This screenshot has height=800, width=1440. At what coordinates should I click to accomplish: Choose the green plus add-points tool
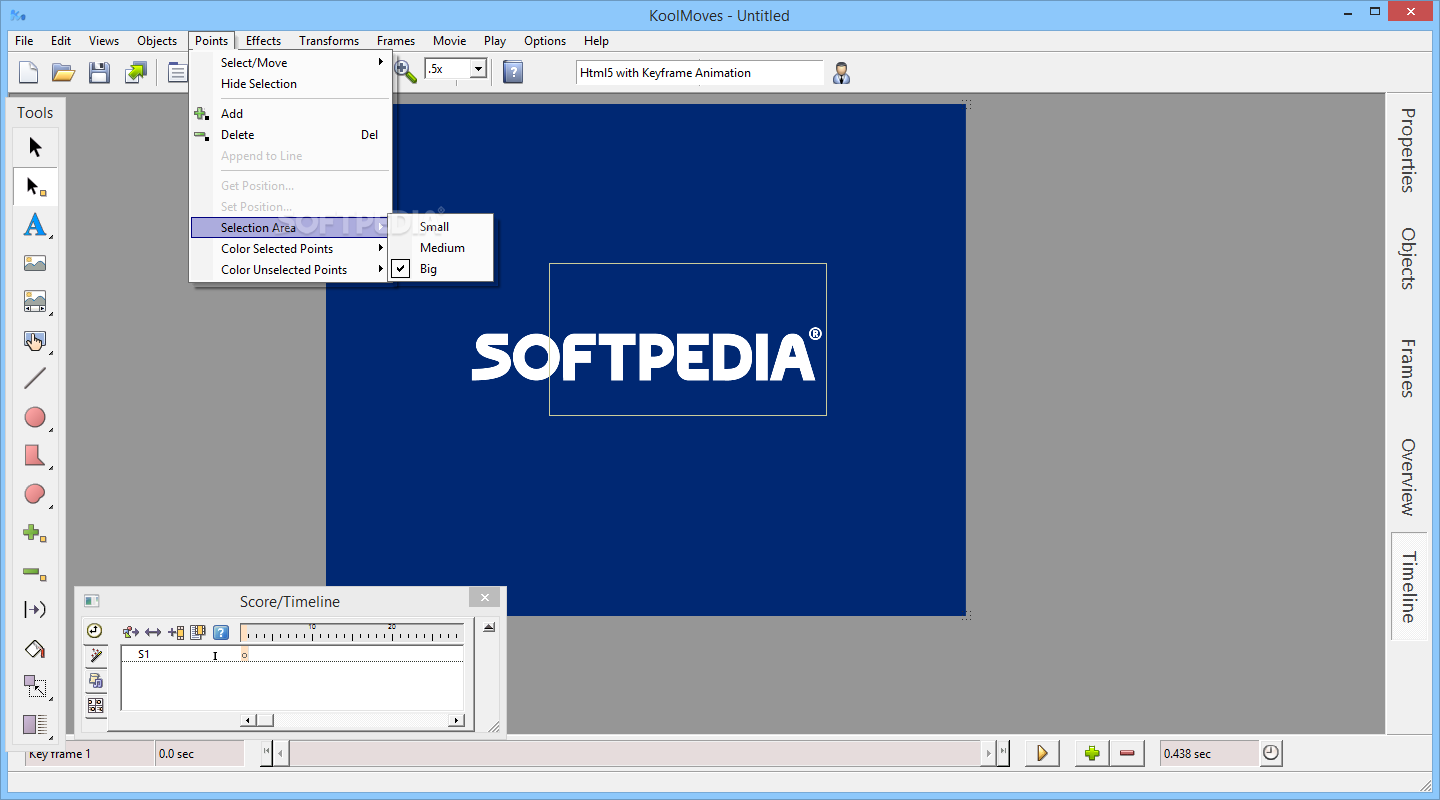click(x=35, y=533)
